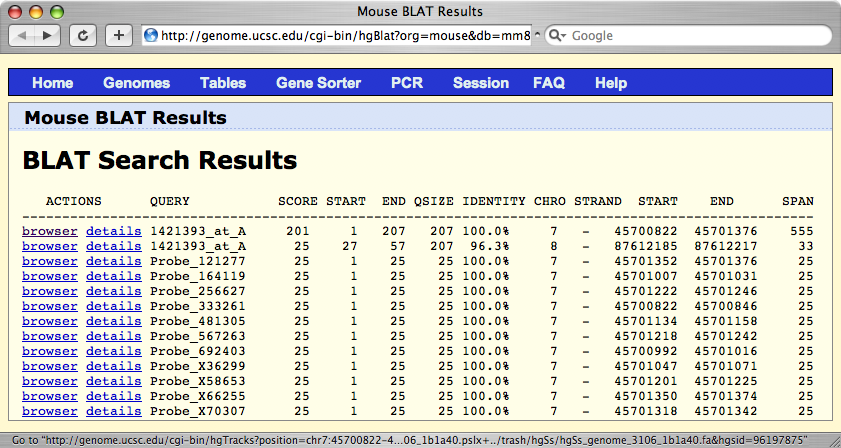Open the Google search magnifier dropdown
The image size is (841, 448).
pyautogui.click(x=558, y=35)
